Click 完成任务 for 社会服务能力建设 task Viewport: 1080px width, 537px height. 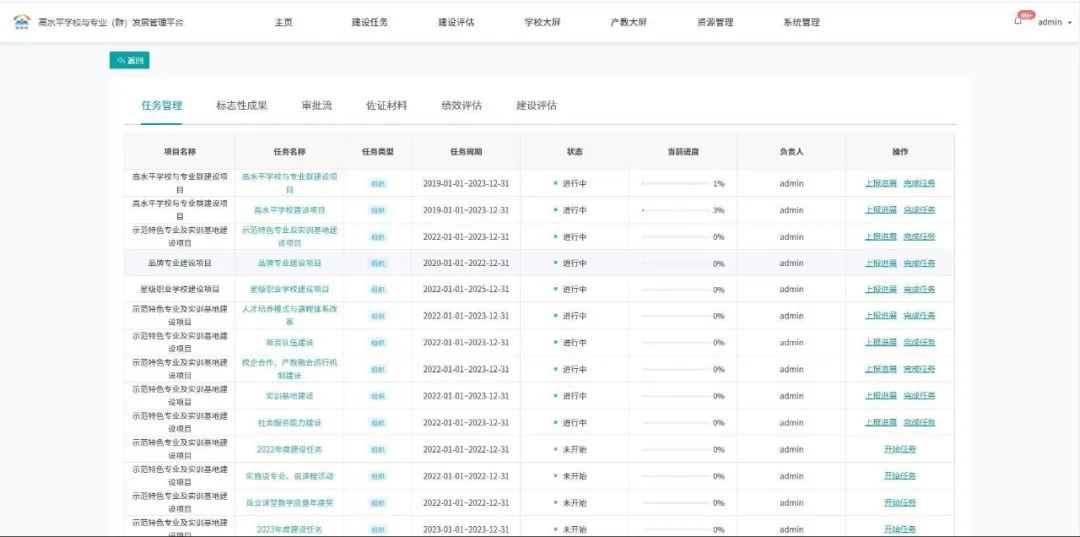point(920,422)
